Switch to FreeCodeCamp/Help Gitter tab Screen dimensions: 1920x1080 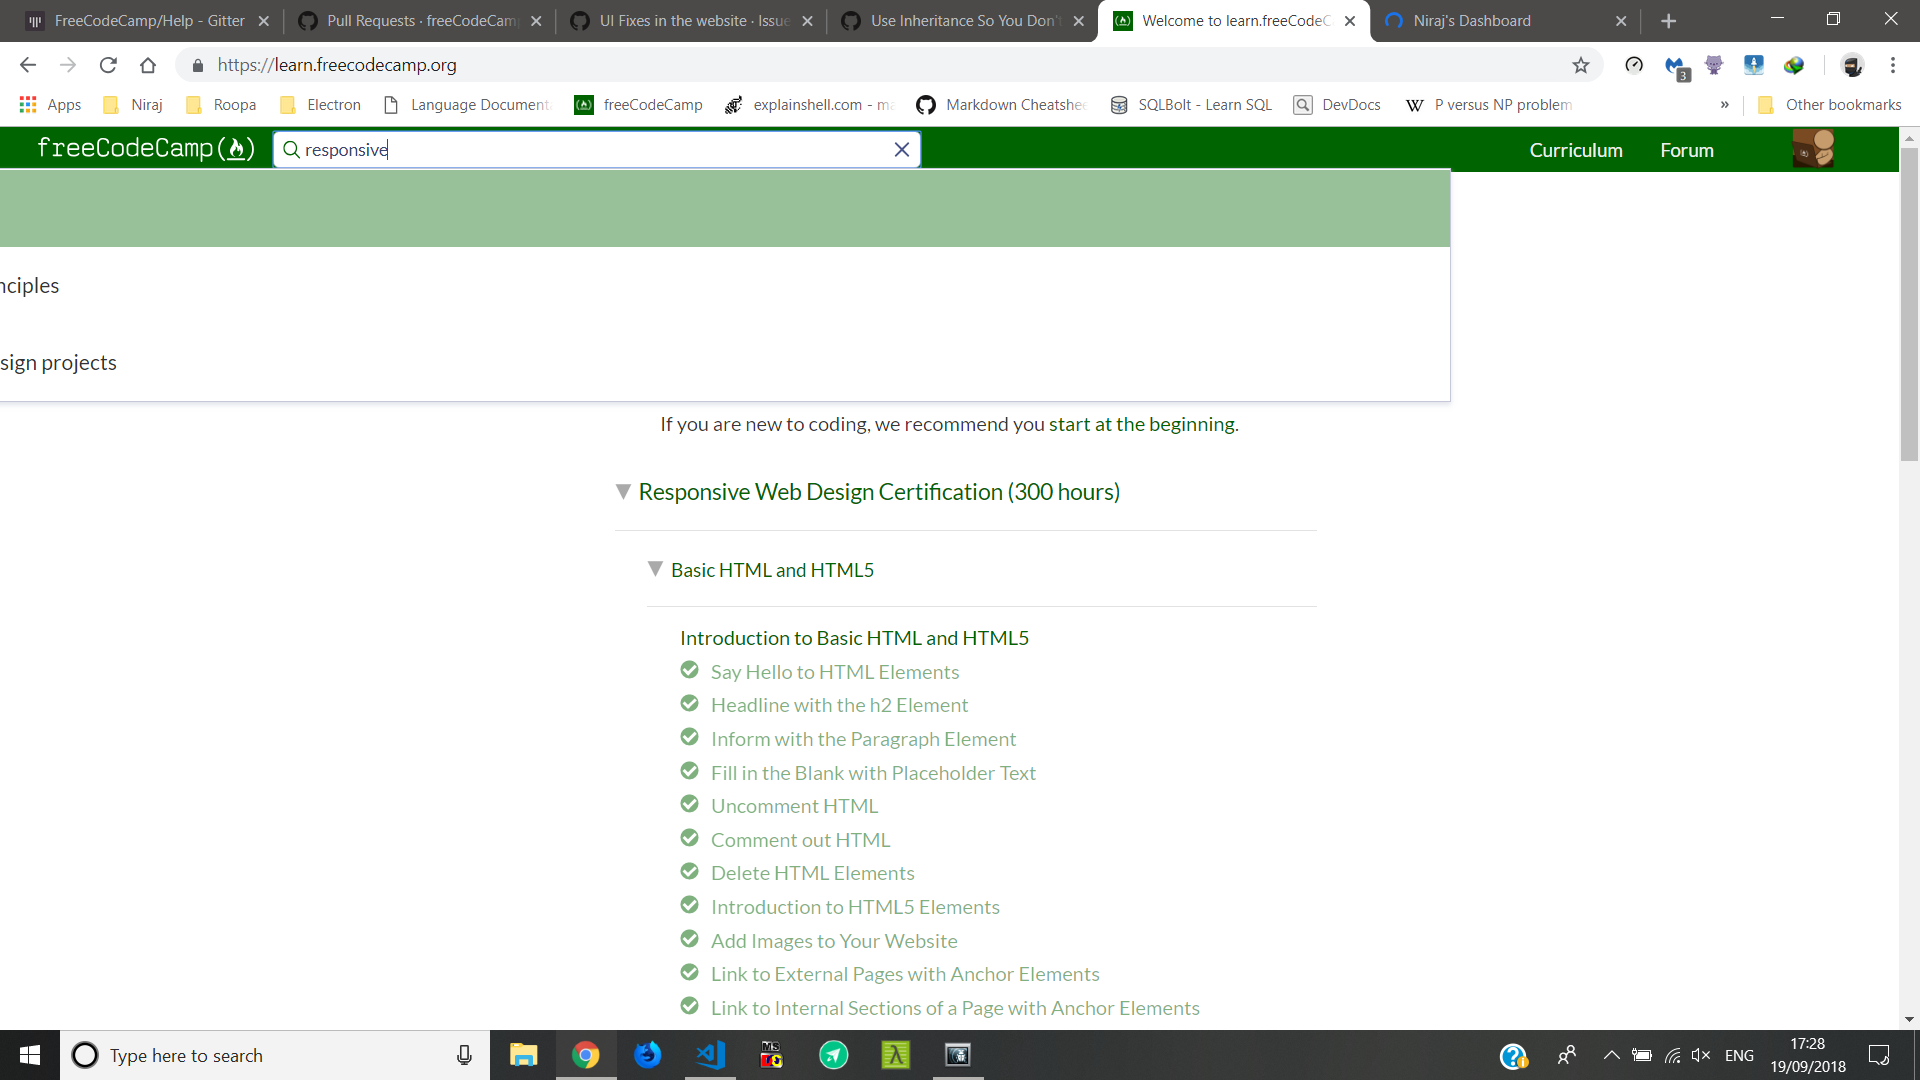click(x=148, y=20)
